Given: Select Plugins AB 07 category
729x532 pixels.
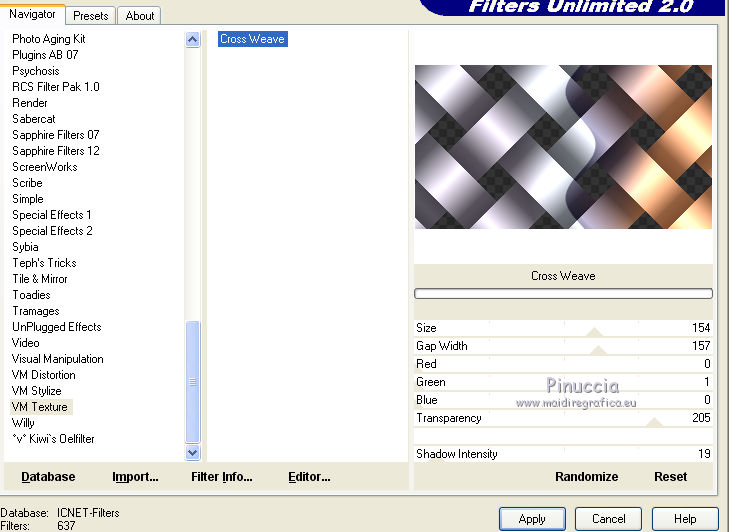Looking at the screenshot, I should (45, 55).
